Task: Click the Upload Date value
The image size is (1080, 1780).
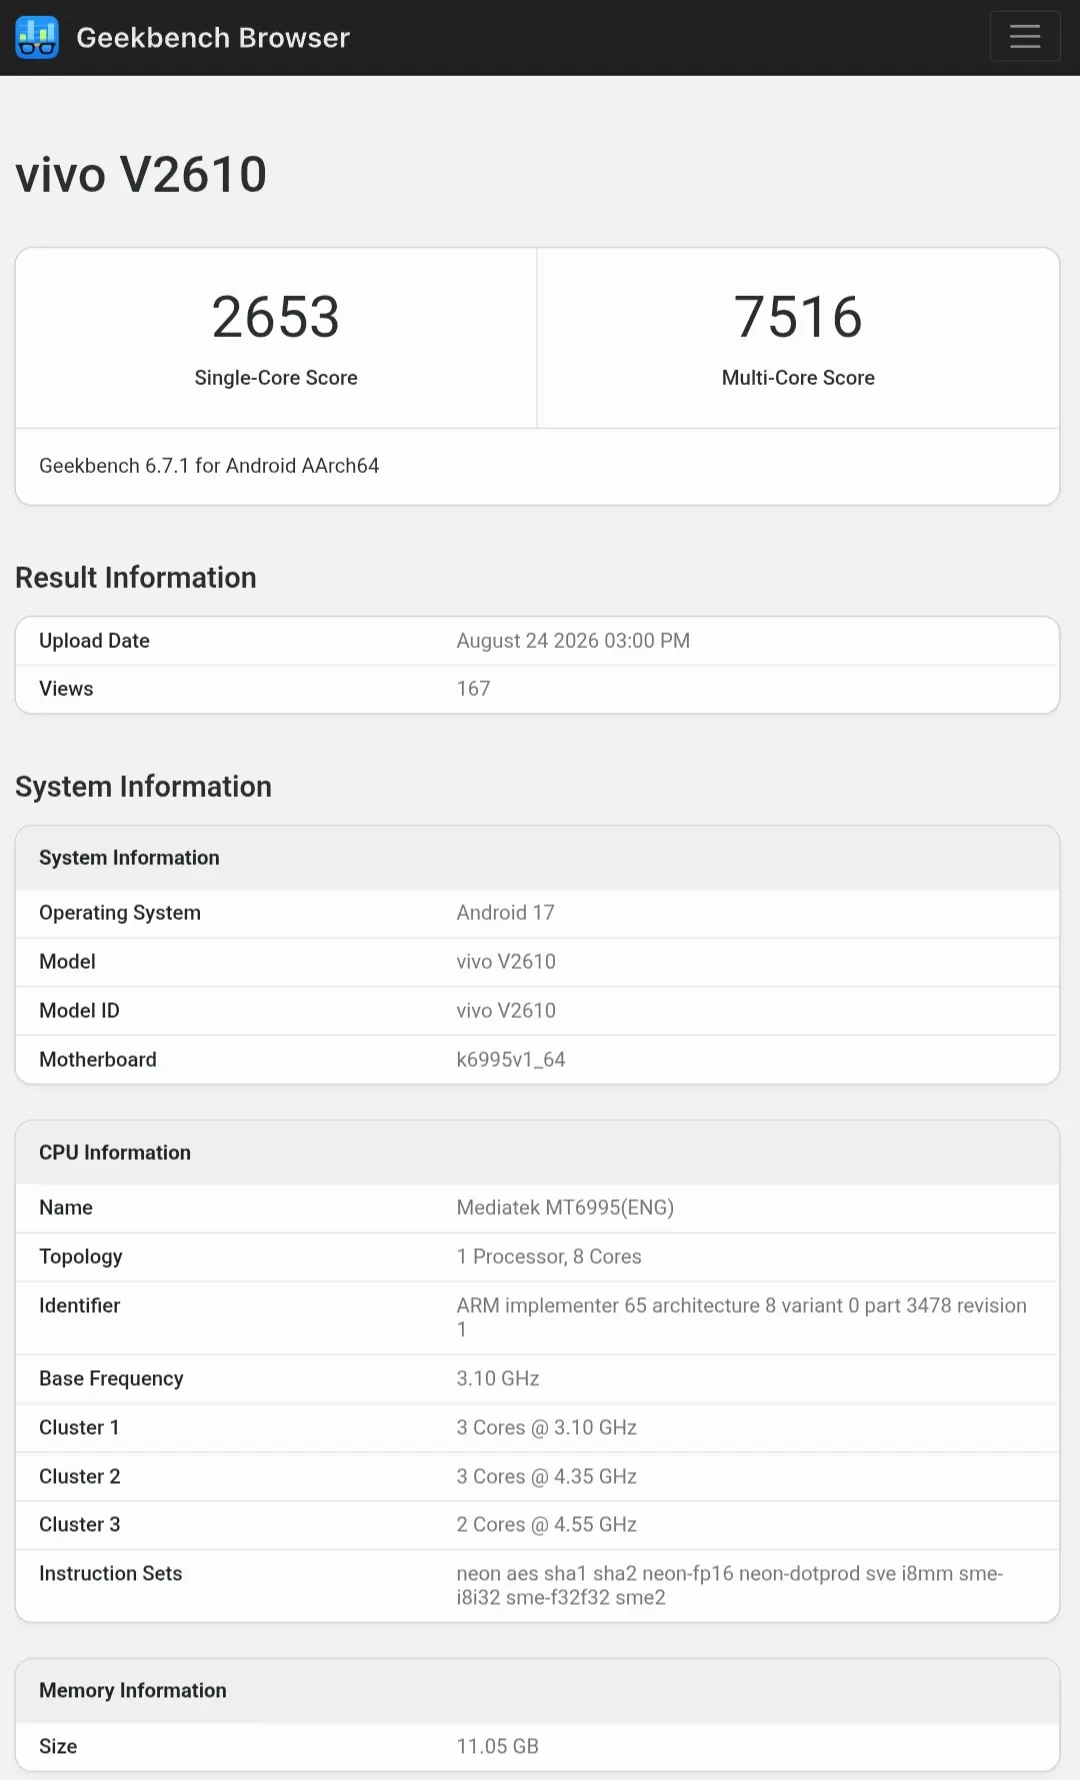Action: click(x=573, y=641)
